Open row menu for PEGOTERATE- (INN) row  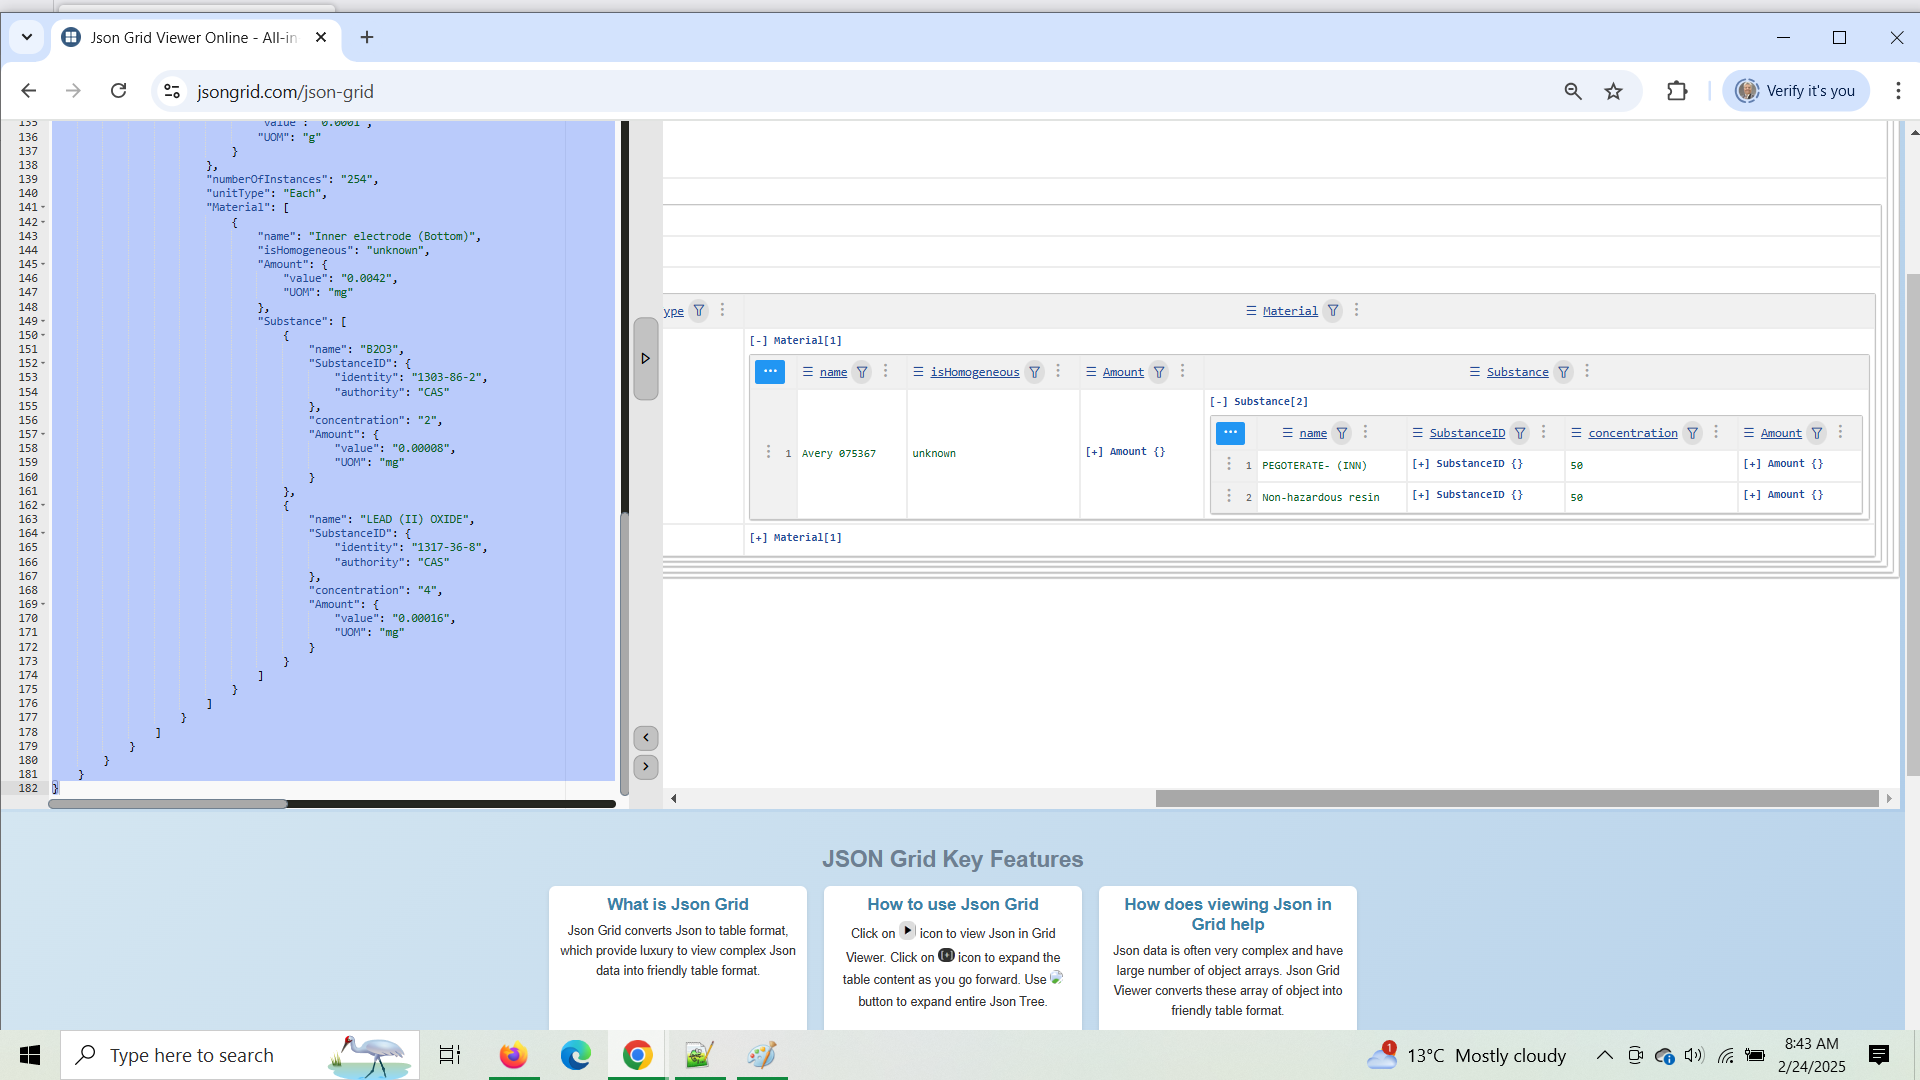pyautogui.click(x=1229, y=464)
